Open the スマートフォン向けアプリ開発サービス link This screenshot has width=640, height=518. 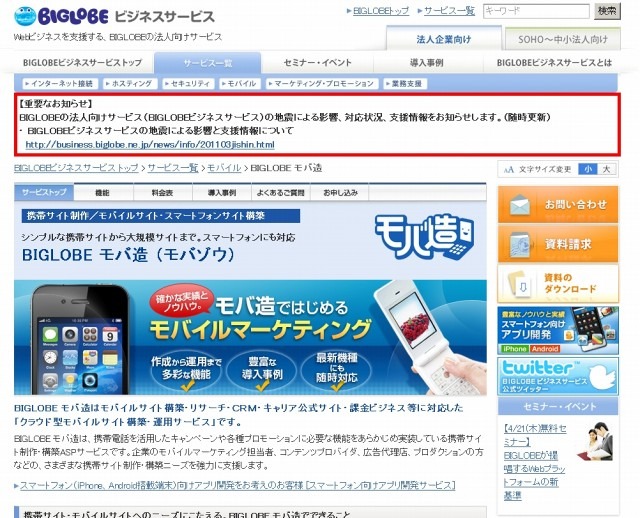[x=237, y=485]
